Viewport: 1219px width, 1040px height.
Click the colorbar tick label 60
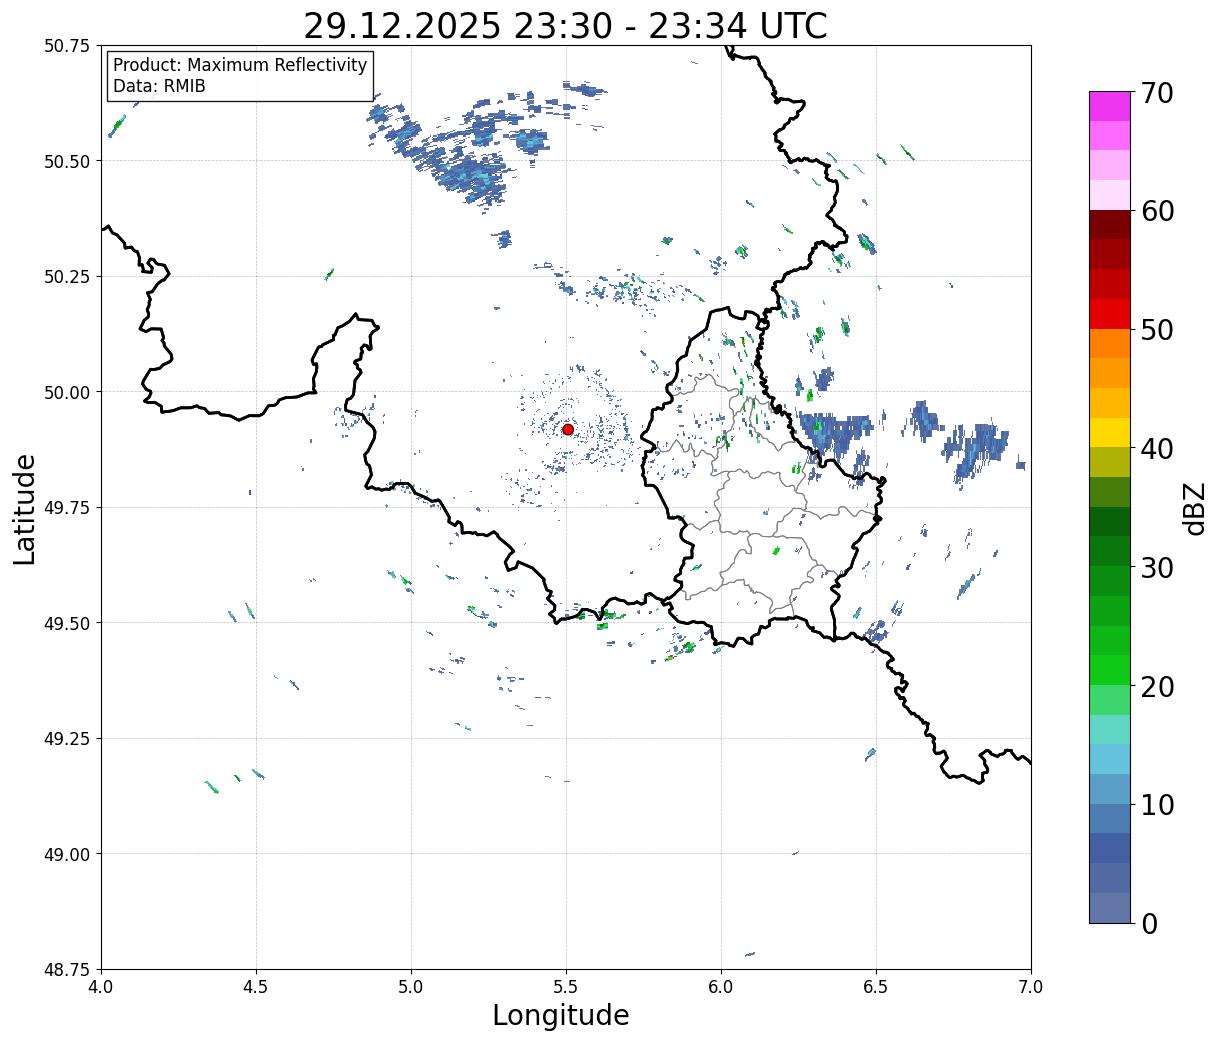pos(1157,211)
